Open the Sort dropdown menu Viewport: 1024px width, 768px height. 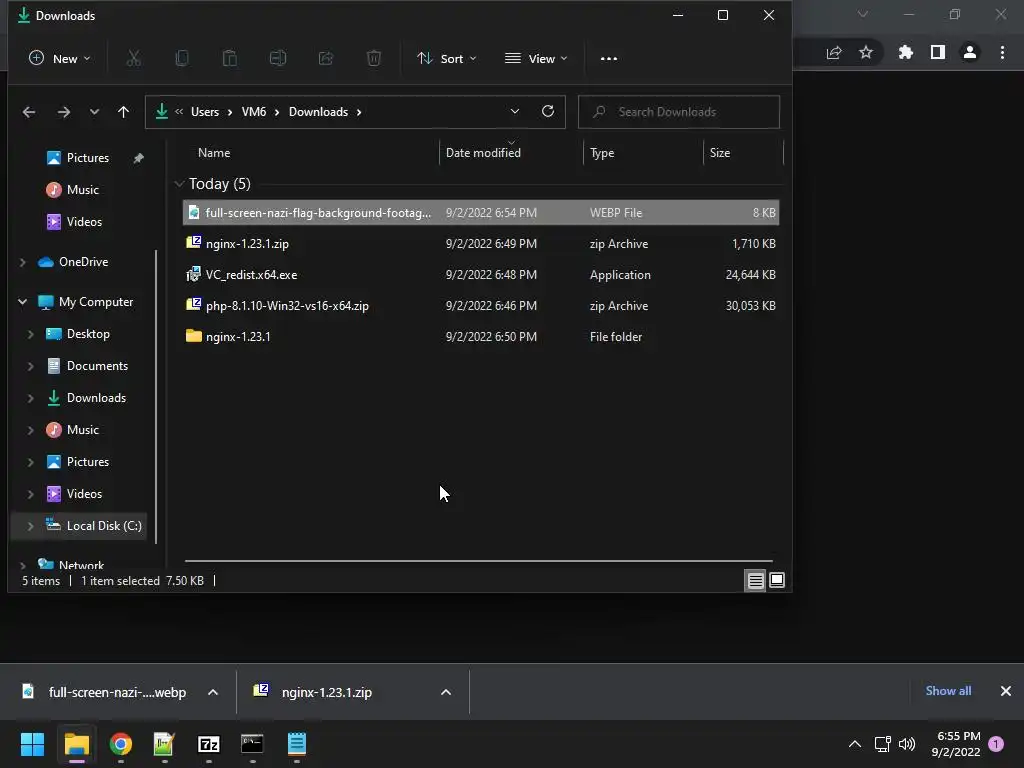coord(447,59)
